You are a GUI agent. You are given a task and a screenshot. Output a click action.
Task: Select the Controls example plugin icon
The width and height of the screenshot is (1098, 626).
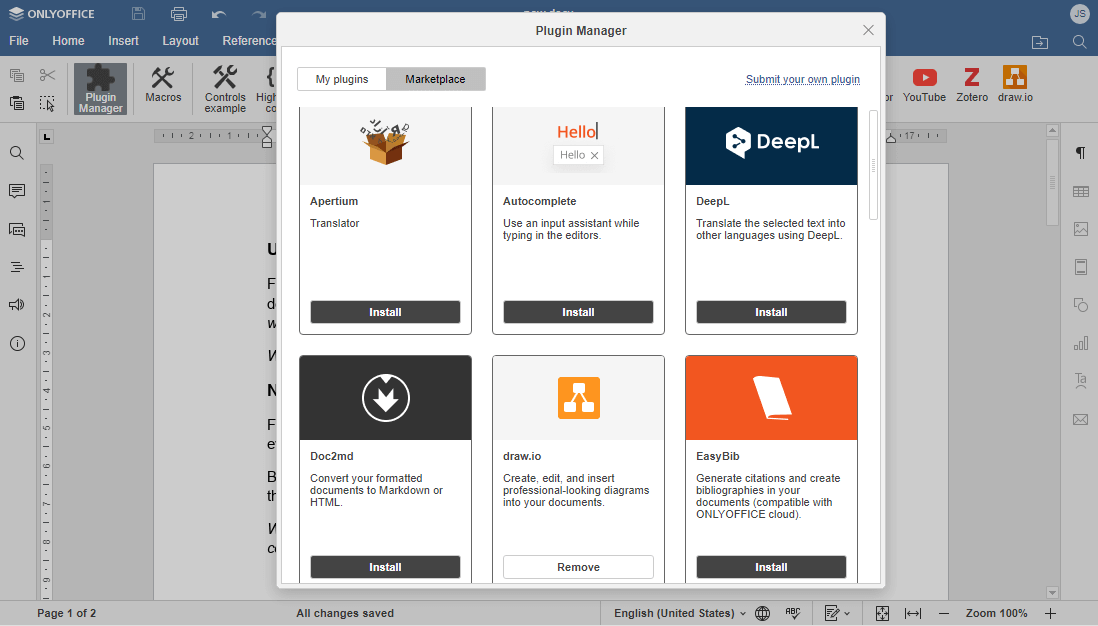tap(224, 88)
